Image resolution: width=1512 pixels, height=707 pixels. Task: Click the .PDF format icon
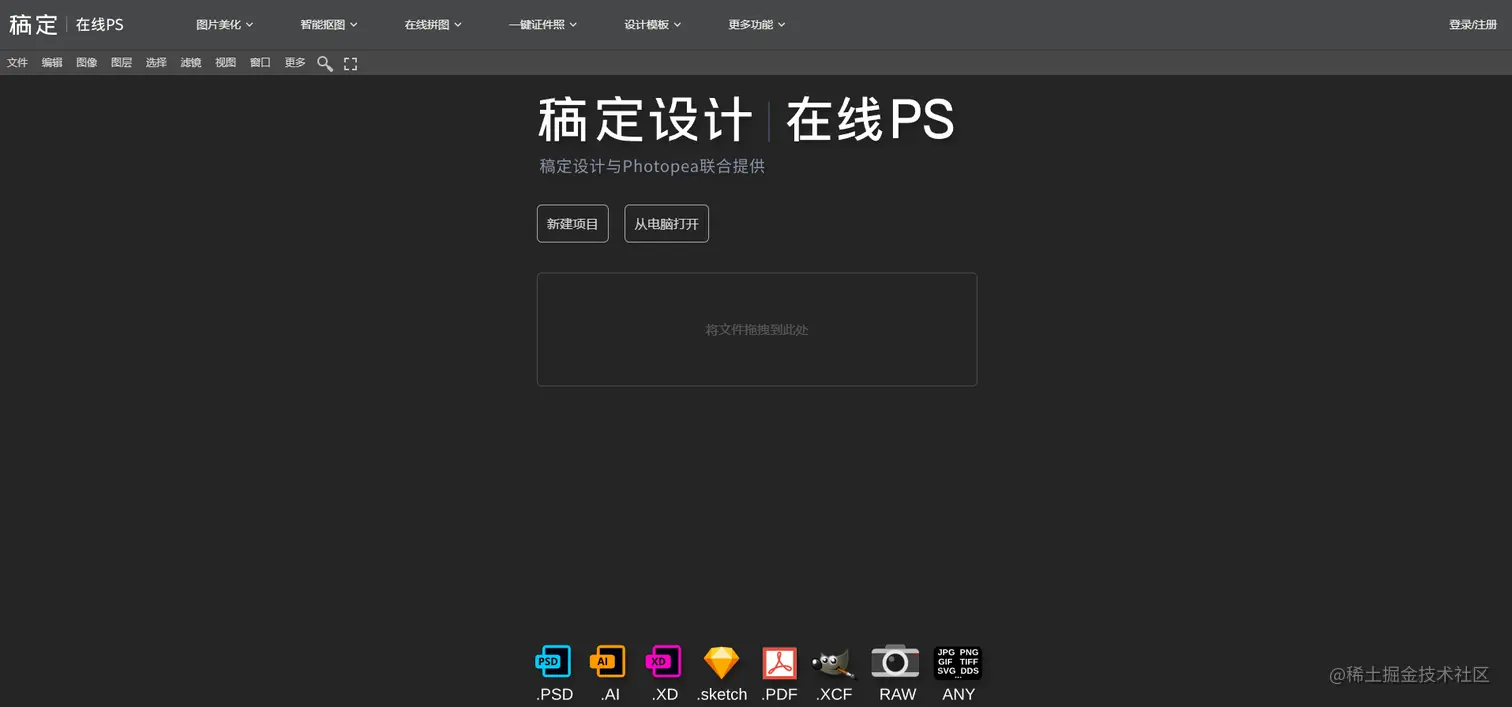(779, 662)
